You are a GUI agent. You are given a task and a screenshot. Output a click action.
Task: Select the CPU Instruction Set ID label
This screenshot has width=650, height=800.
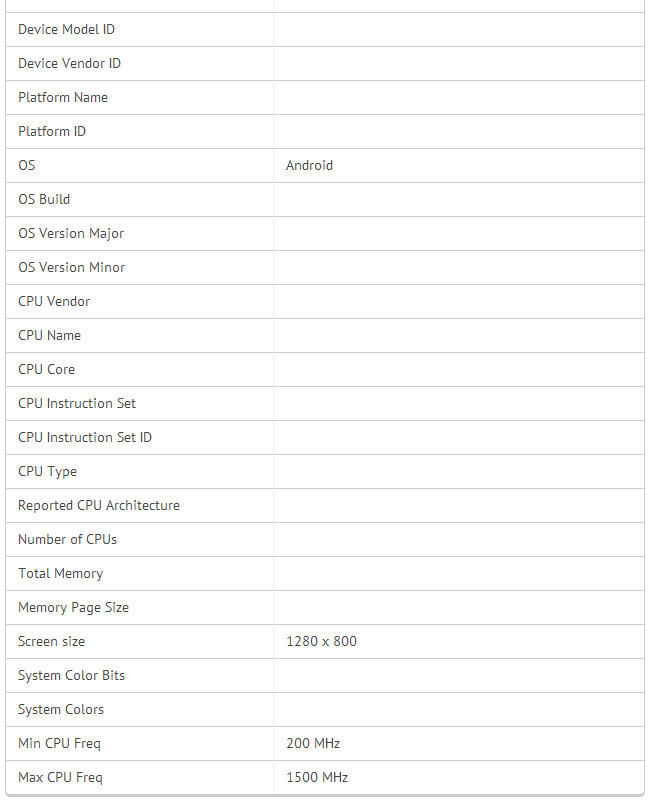pyautogui.click(x=85, y=438)
